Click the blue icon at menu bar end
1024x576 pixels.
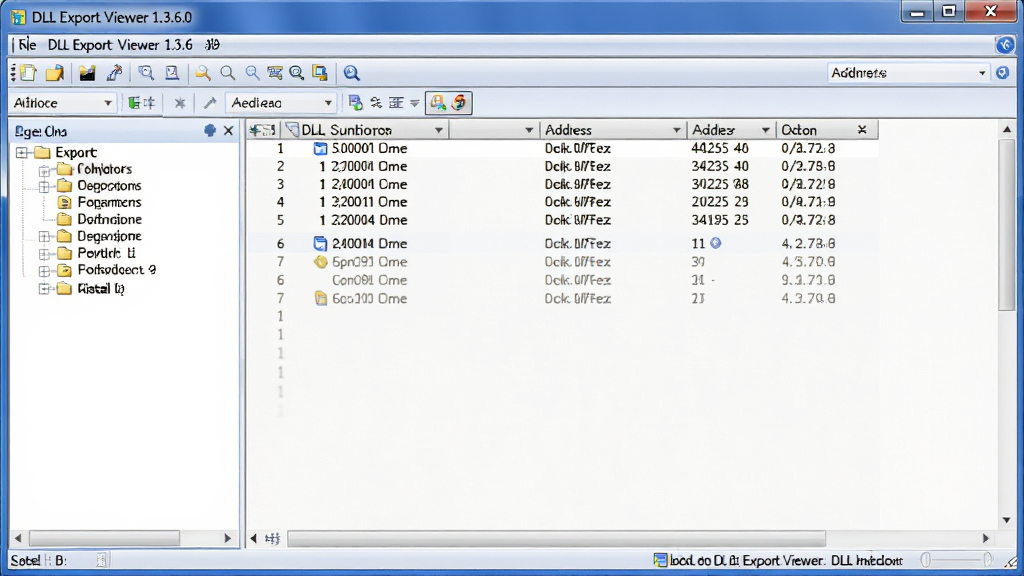pyautogui.click(x=1004, y=44)
